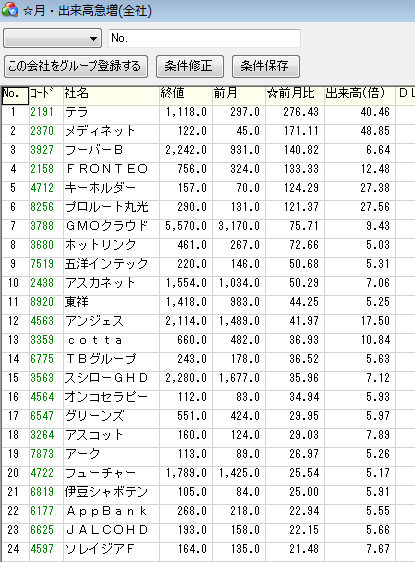Select company FRONTEO

pos(107,169)
